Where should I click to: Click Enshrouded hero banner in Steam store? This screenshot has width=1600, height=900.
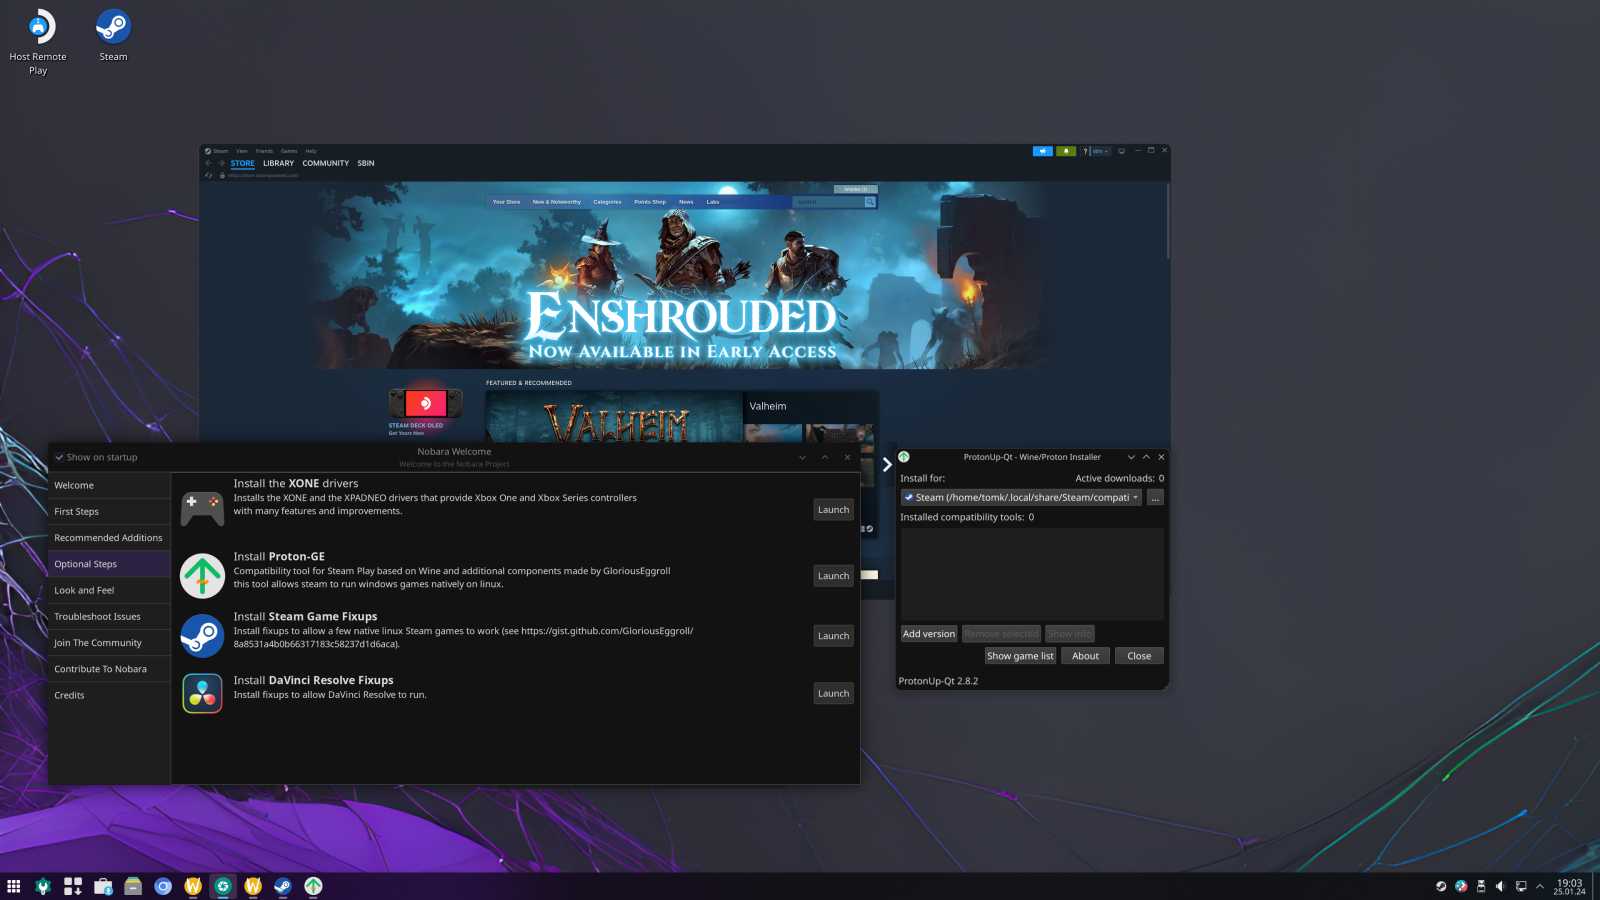coord(683,276)
